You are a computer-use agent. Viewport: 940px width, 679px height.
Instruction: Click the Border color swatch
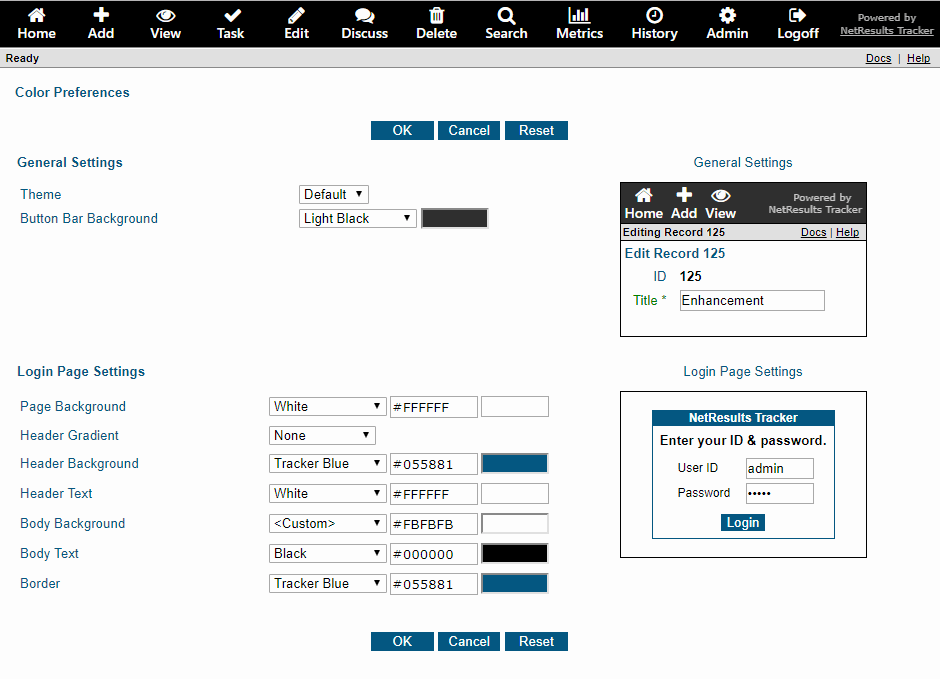pos(515,583)
